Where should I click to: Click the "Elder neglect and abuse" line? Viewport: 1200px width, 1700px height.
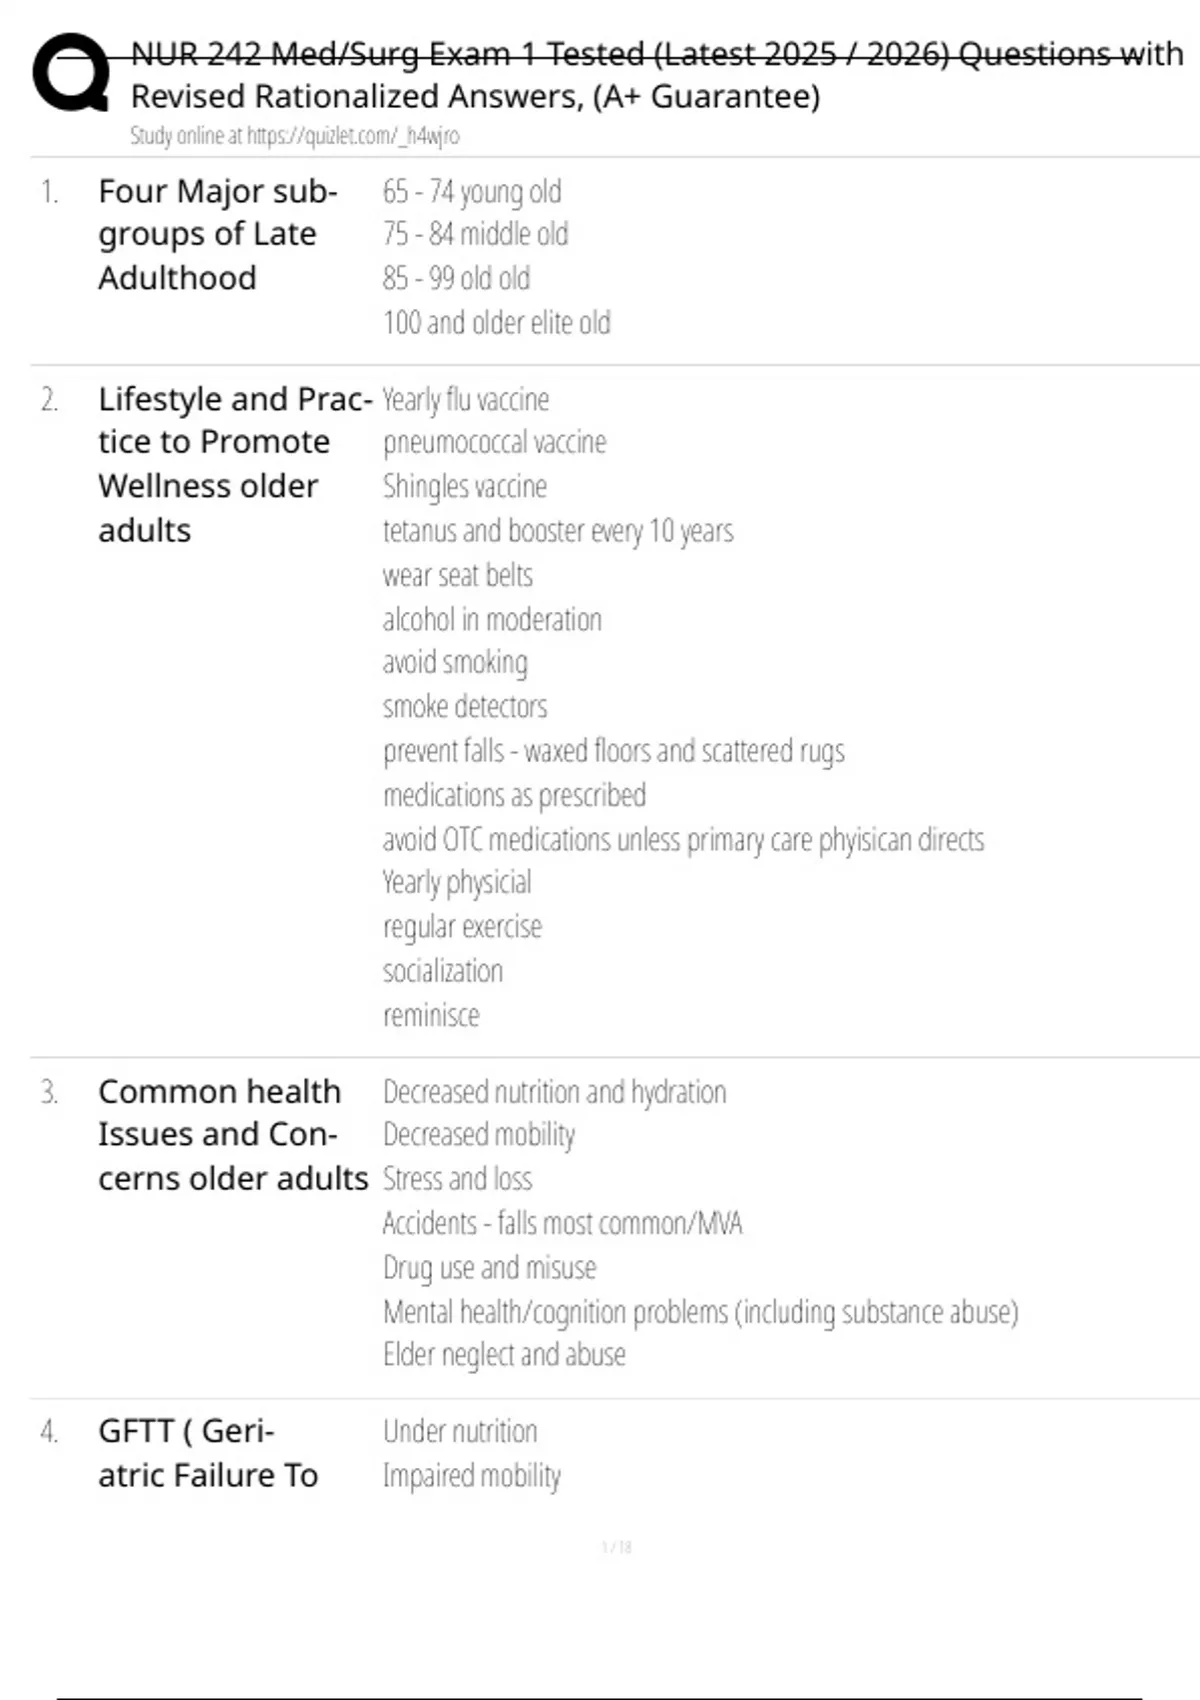pos(504,1355)
